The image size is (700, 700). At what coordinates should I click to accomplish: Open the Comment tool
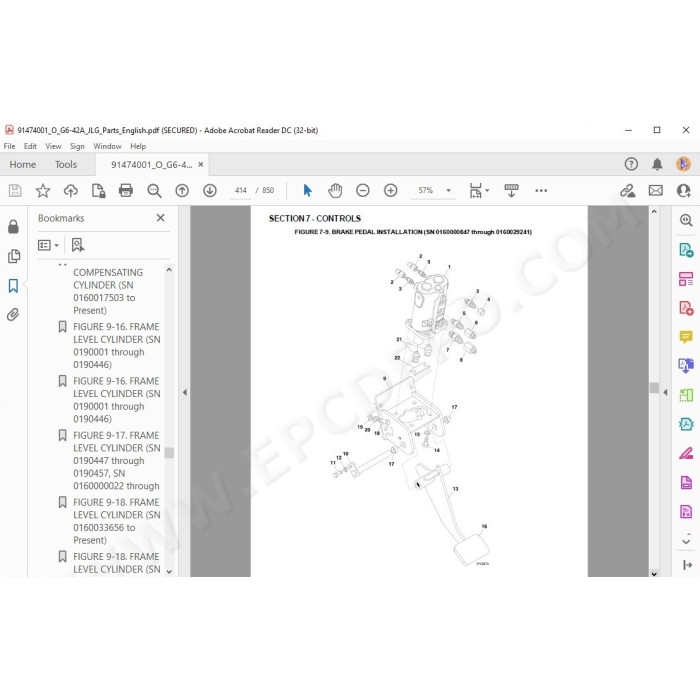pos(686,337)
